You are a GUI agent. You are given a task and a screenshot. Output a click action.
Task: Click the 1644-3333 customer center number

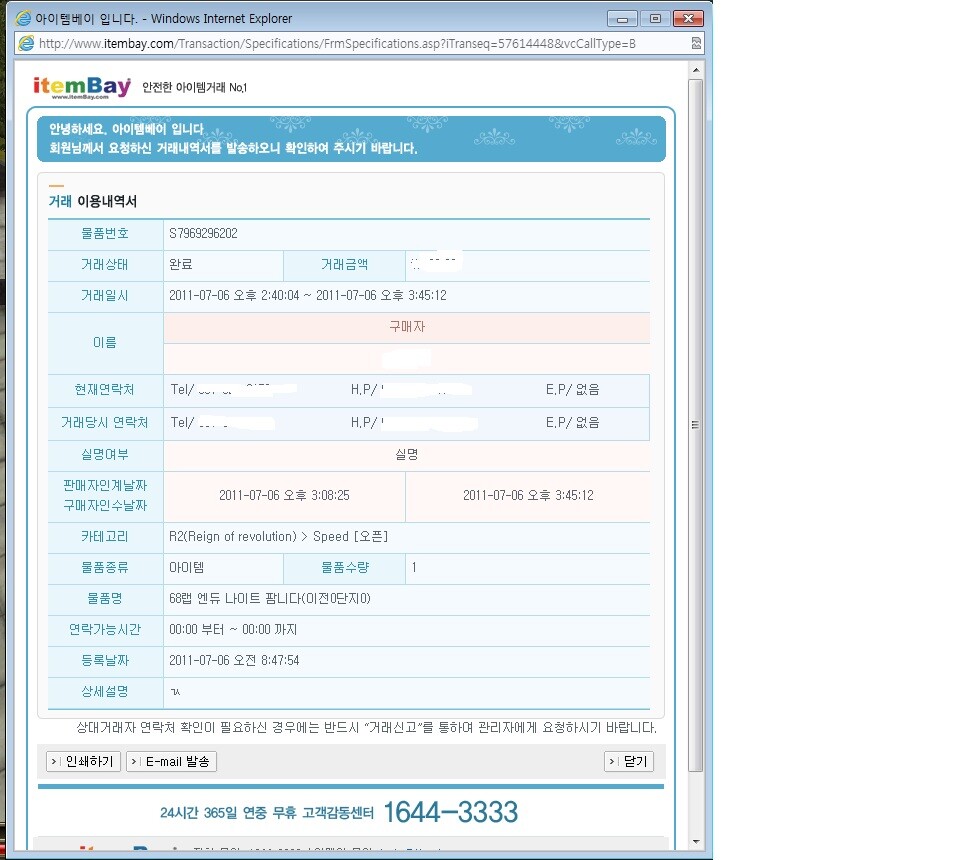coord(450,811)
